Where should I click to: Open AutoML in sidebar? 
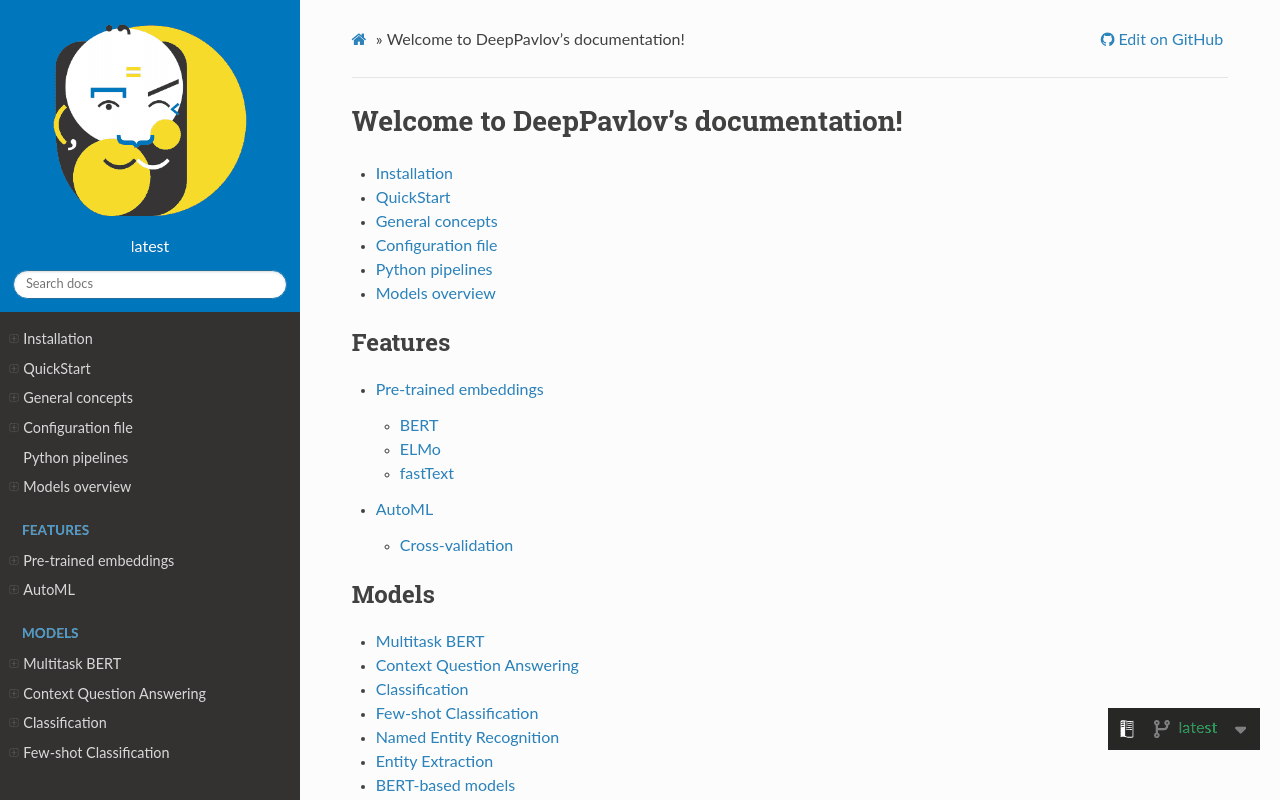(49, 590)
